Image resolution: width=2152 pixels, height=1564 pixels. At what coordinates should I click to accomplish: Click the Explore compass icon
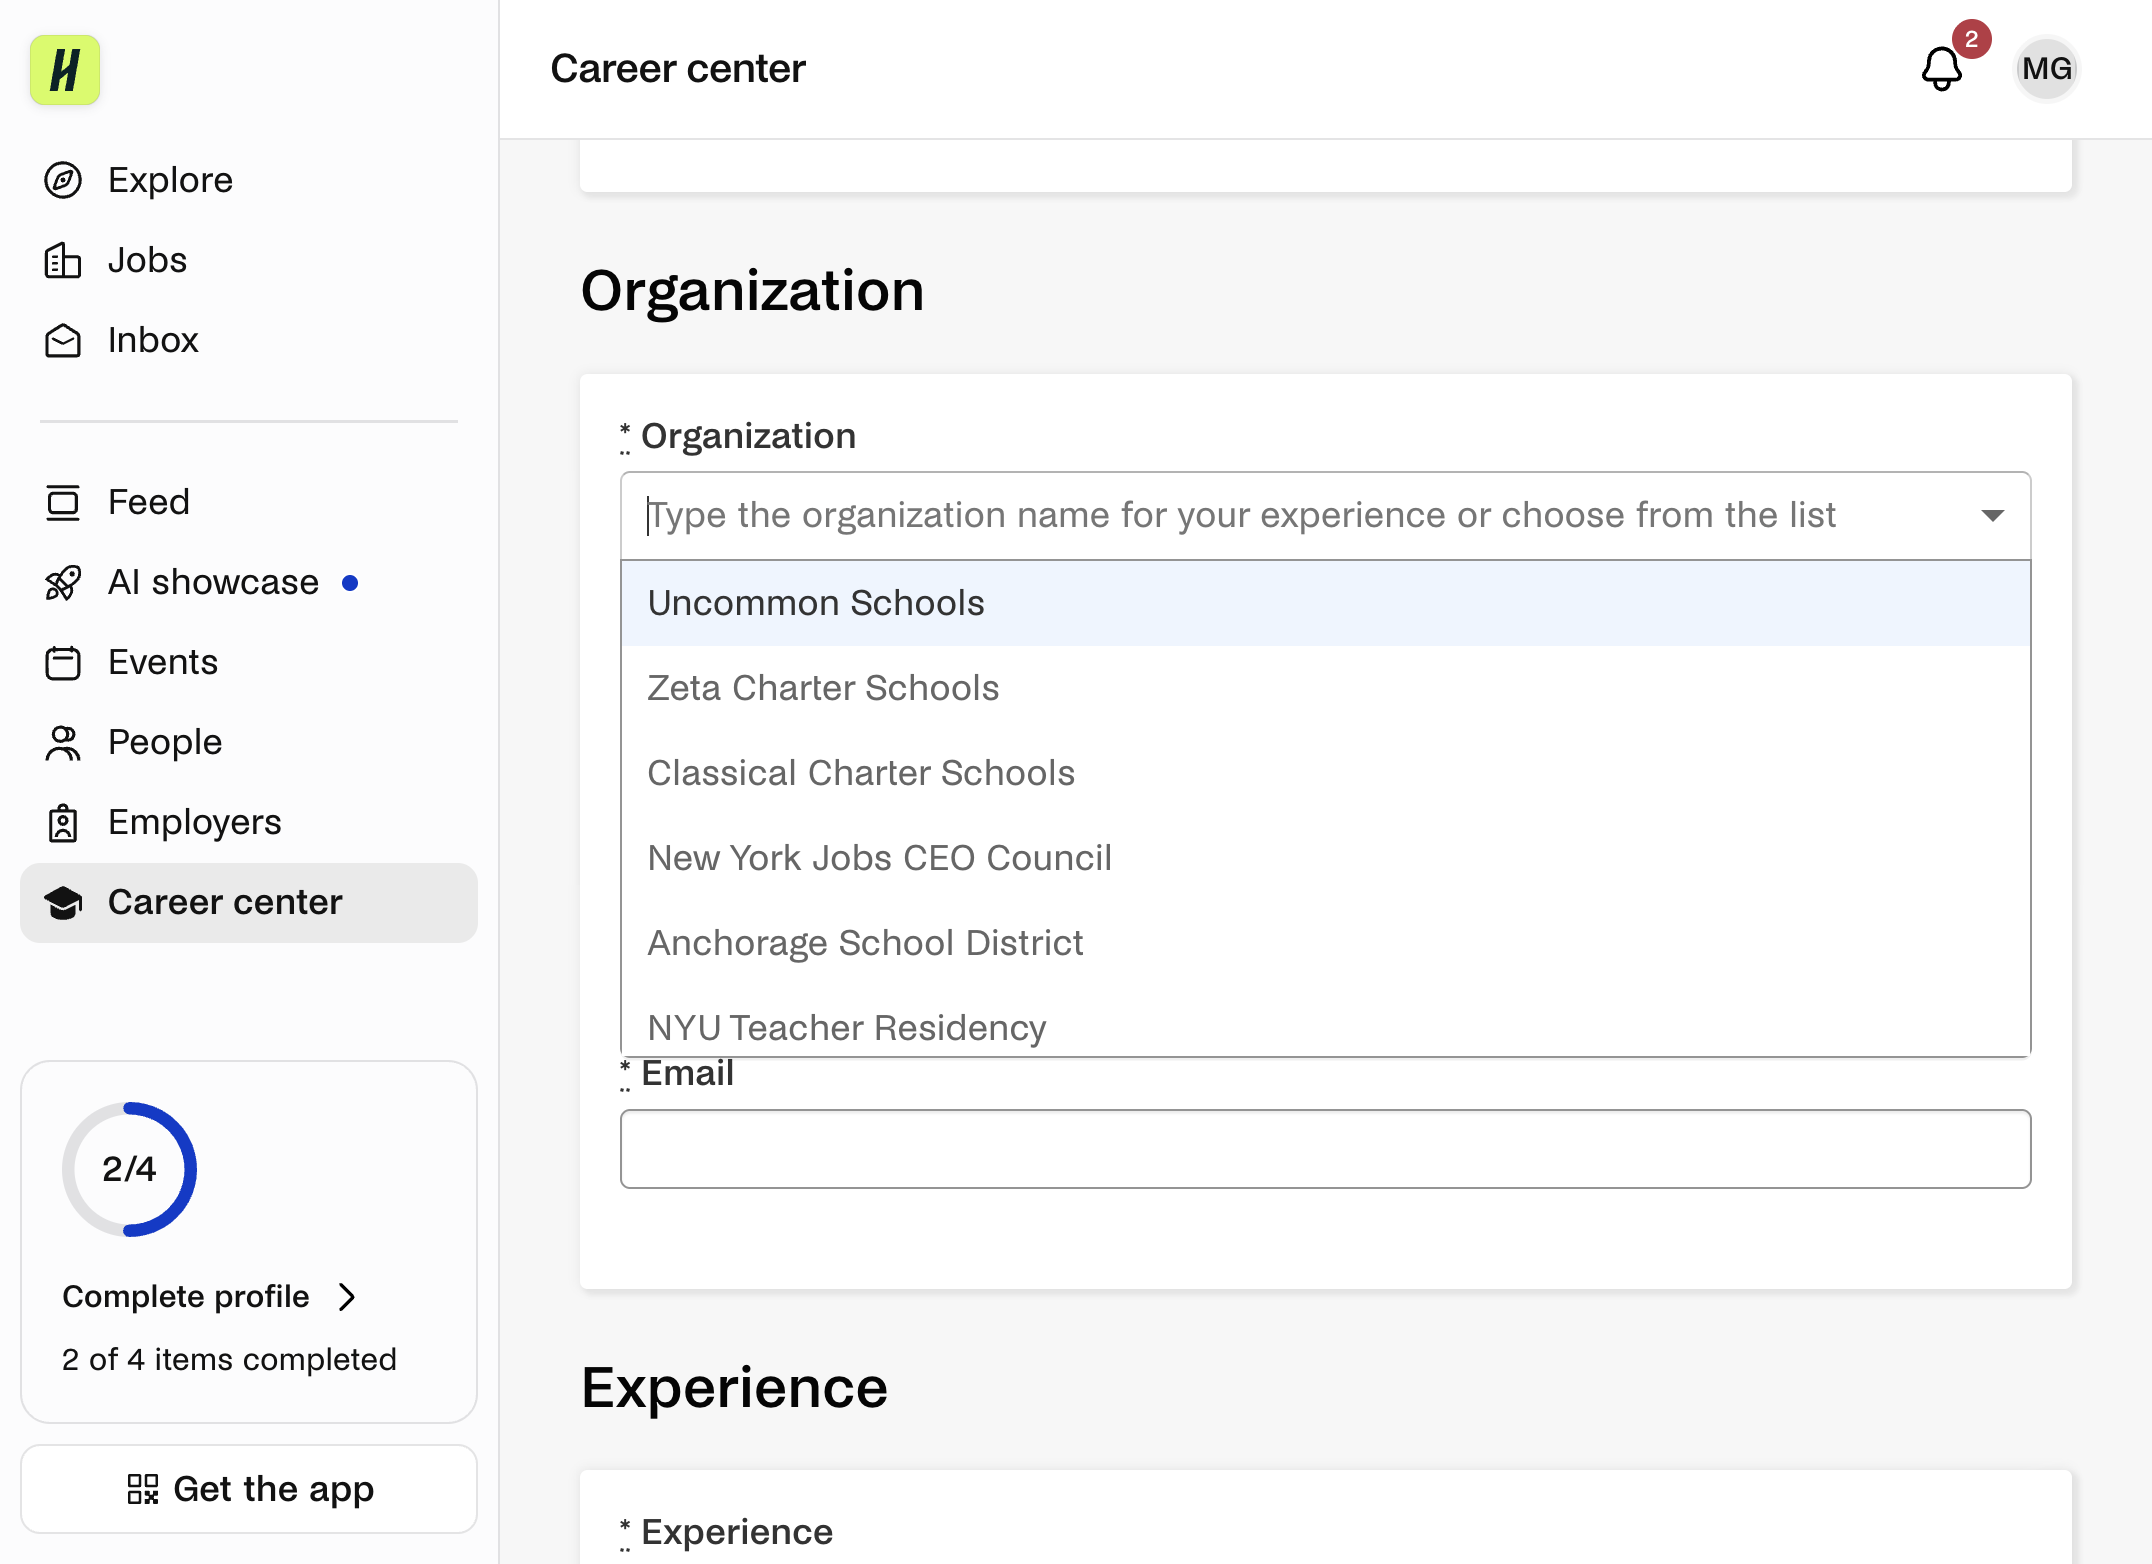63,180
